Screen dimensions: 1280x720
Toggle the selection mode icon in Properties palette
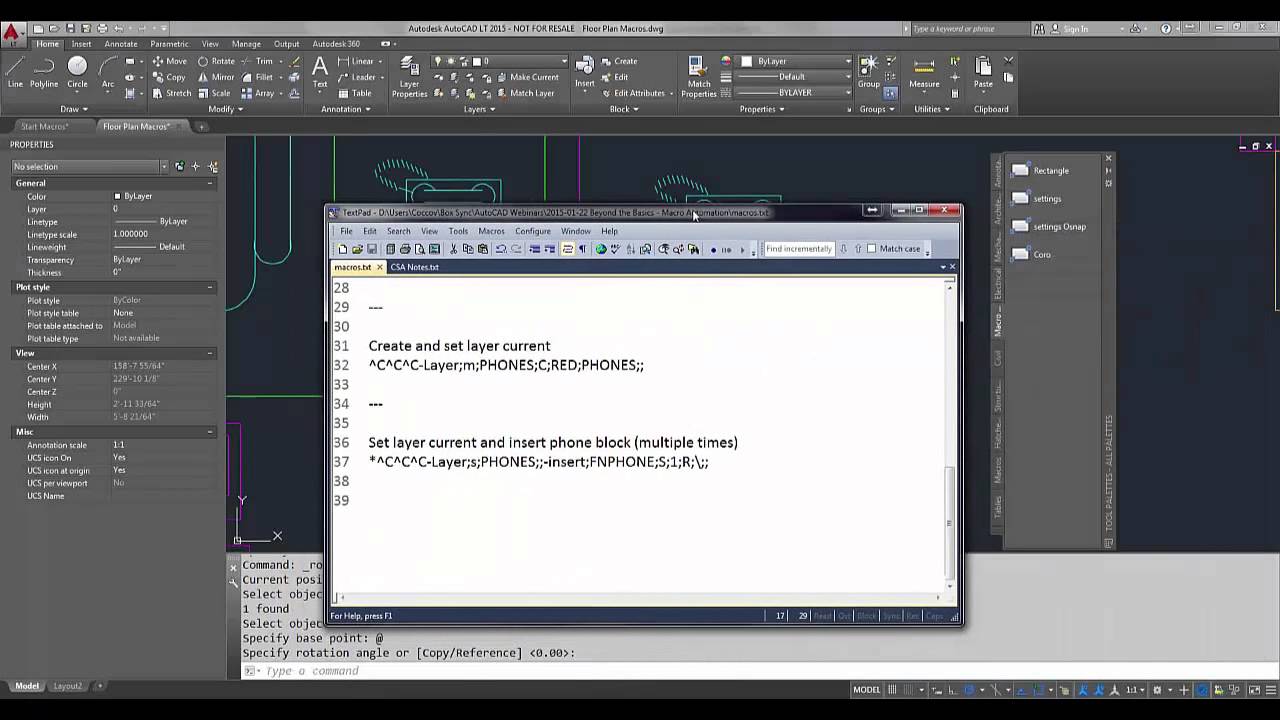[x=179, y=167]
